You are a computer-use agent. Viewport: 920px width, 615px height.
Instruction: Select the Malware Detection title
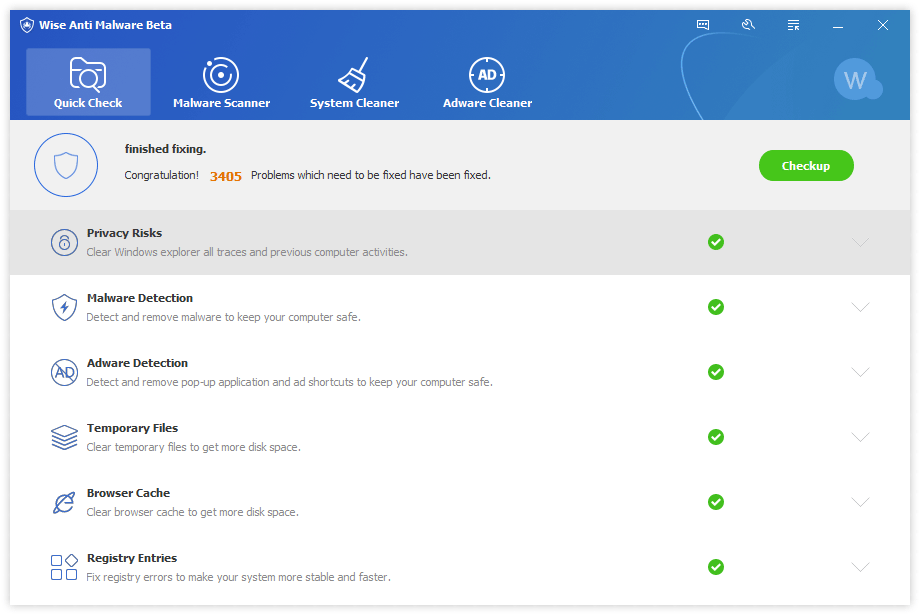[140, 298]
